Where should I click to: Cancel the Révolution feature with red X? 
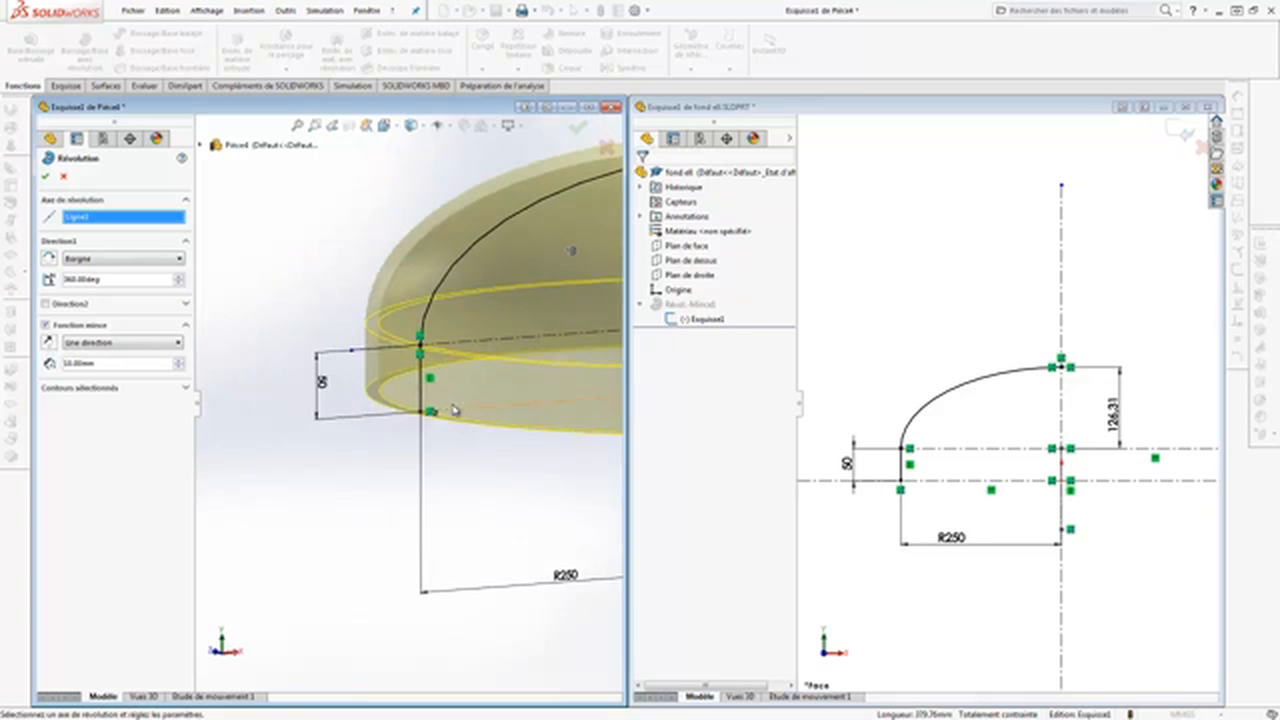tap(64, 177)
